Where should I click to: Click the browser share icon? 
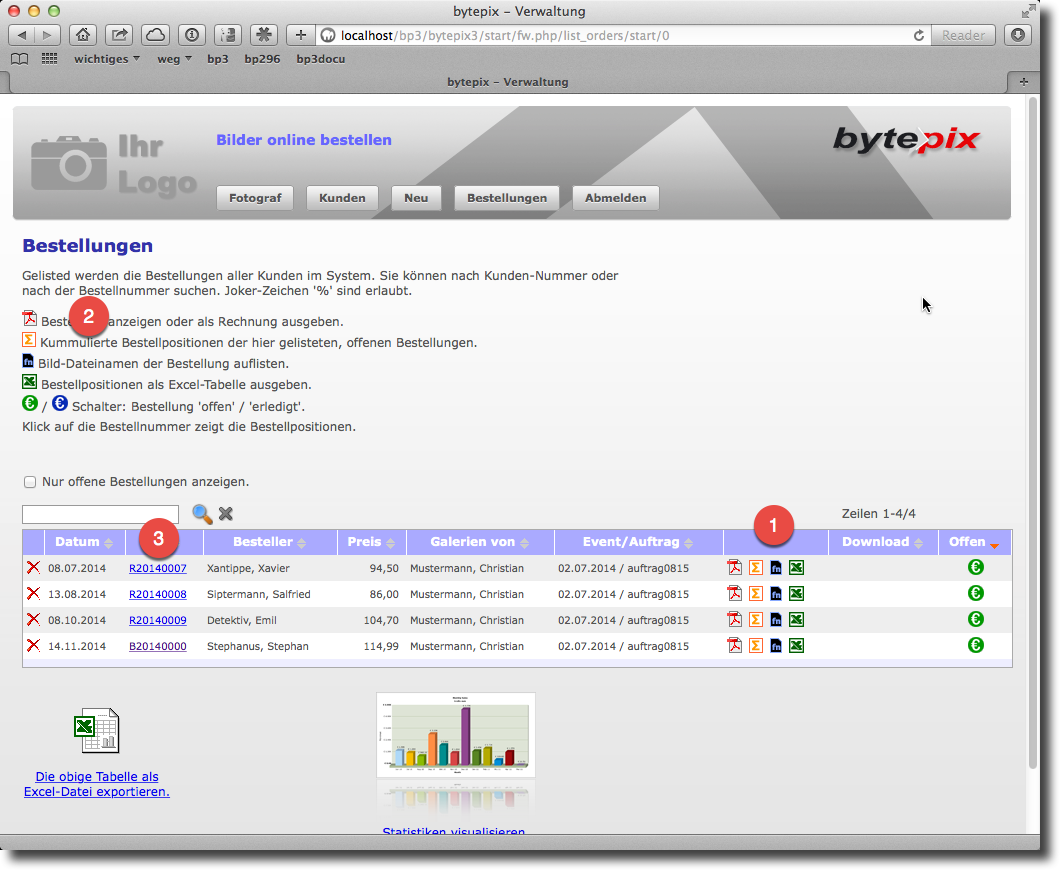click(x=119, y=34)
